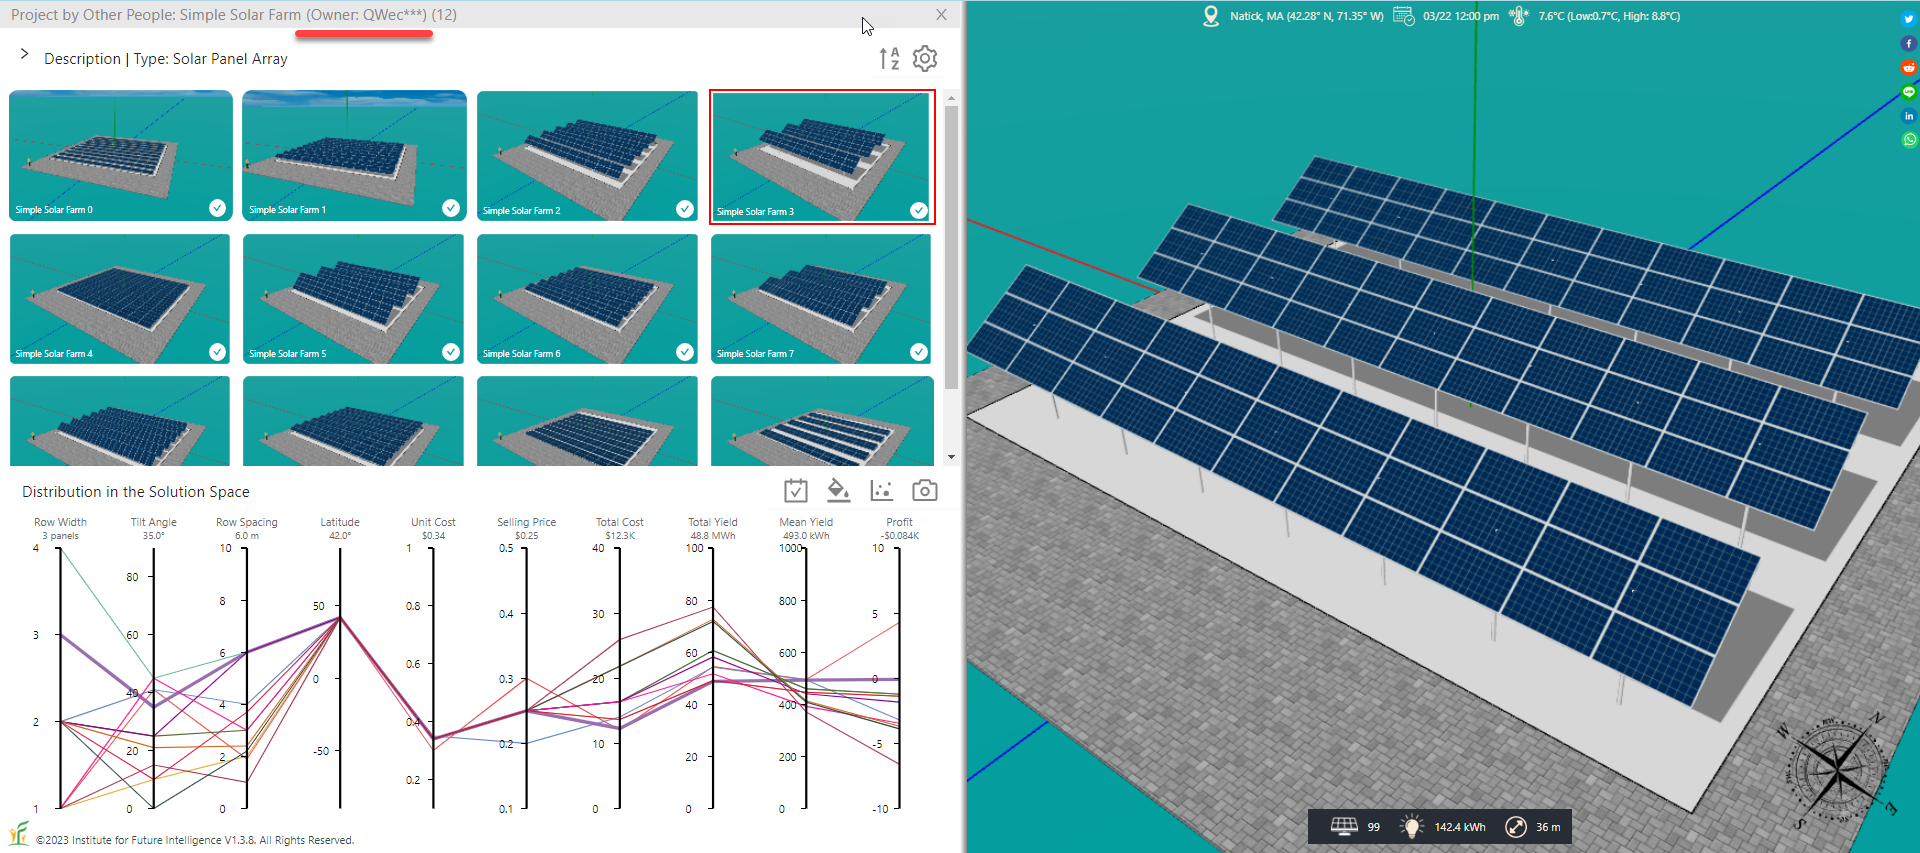The height and width of the screenshot is (853, 1920).
Task: Close the project panel
Action: 941,15
